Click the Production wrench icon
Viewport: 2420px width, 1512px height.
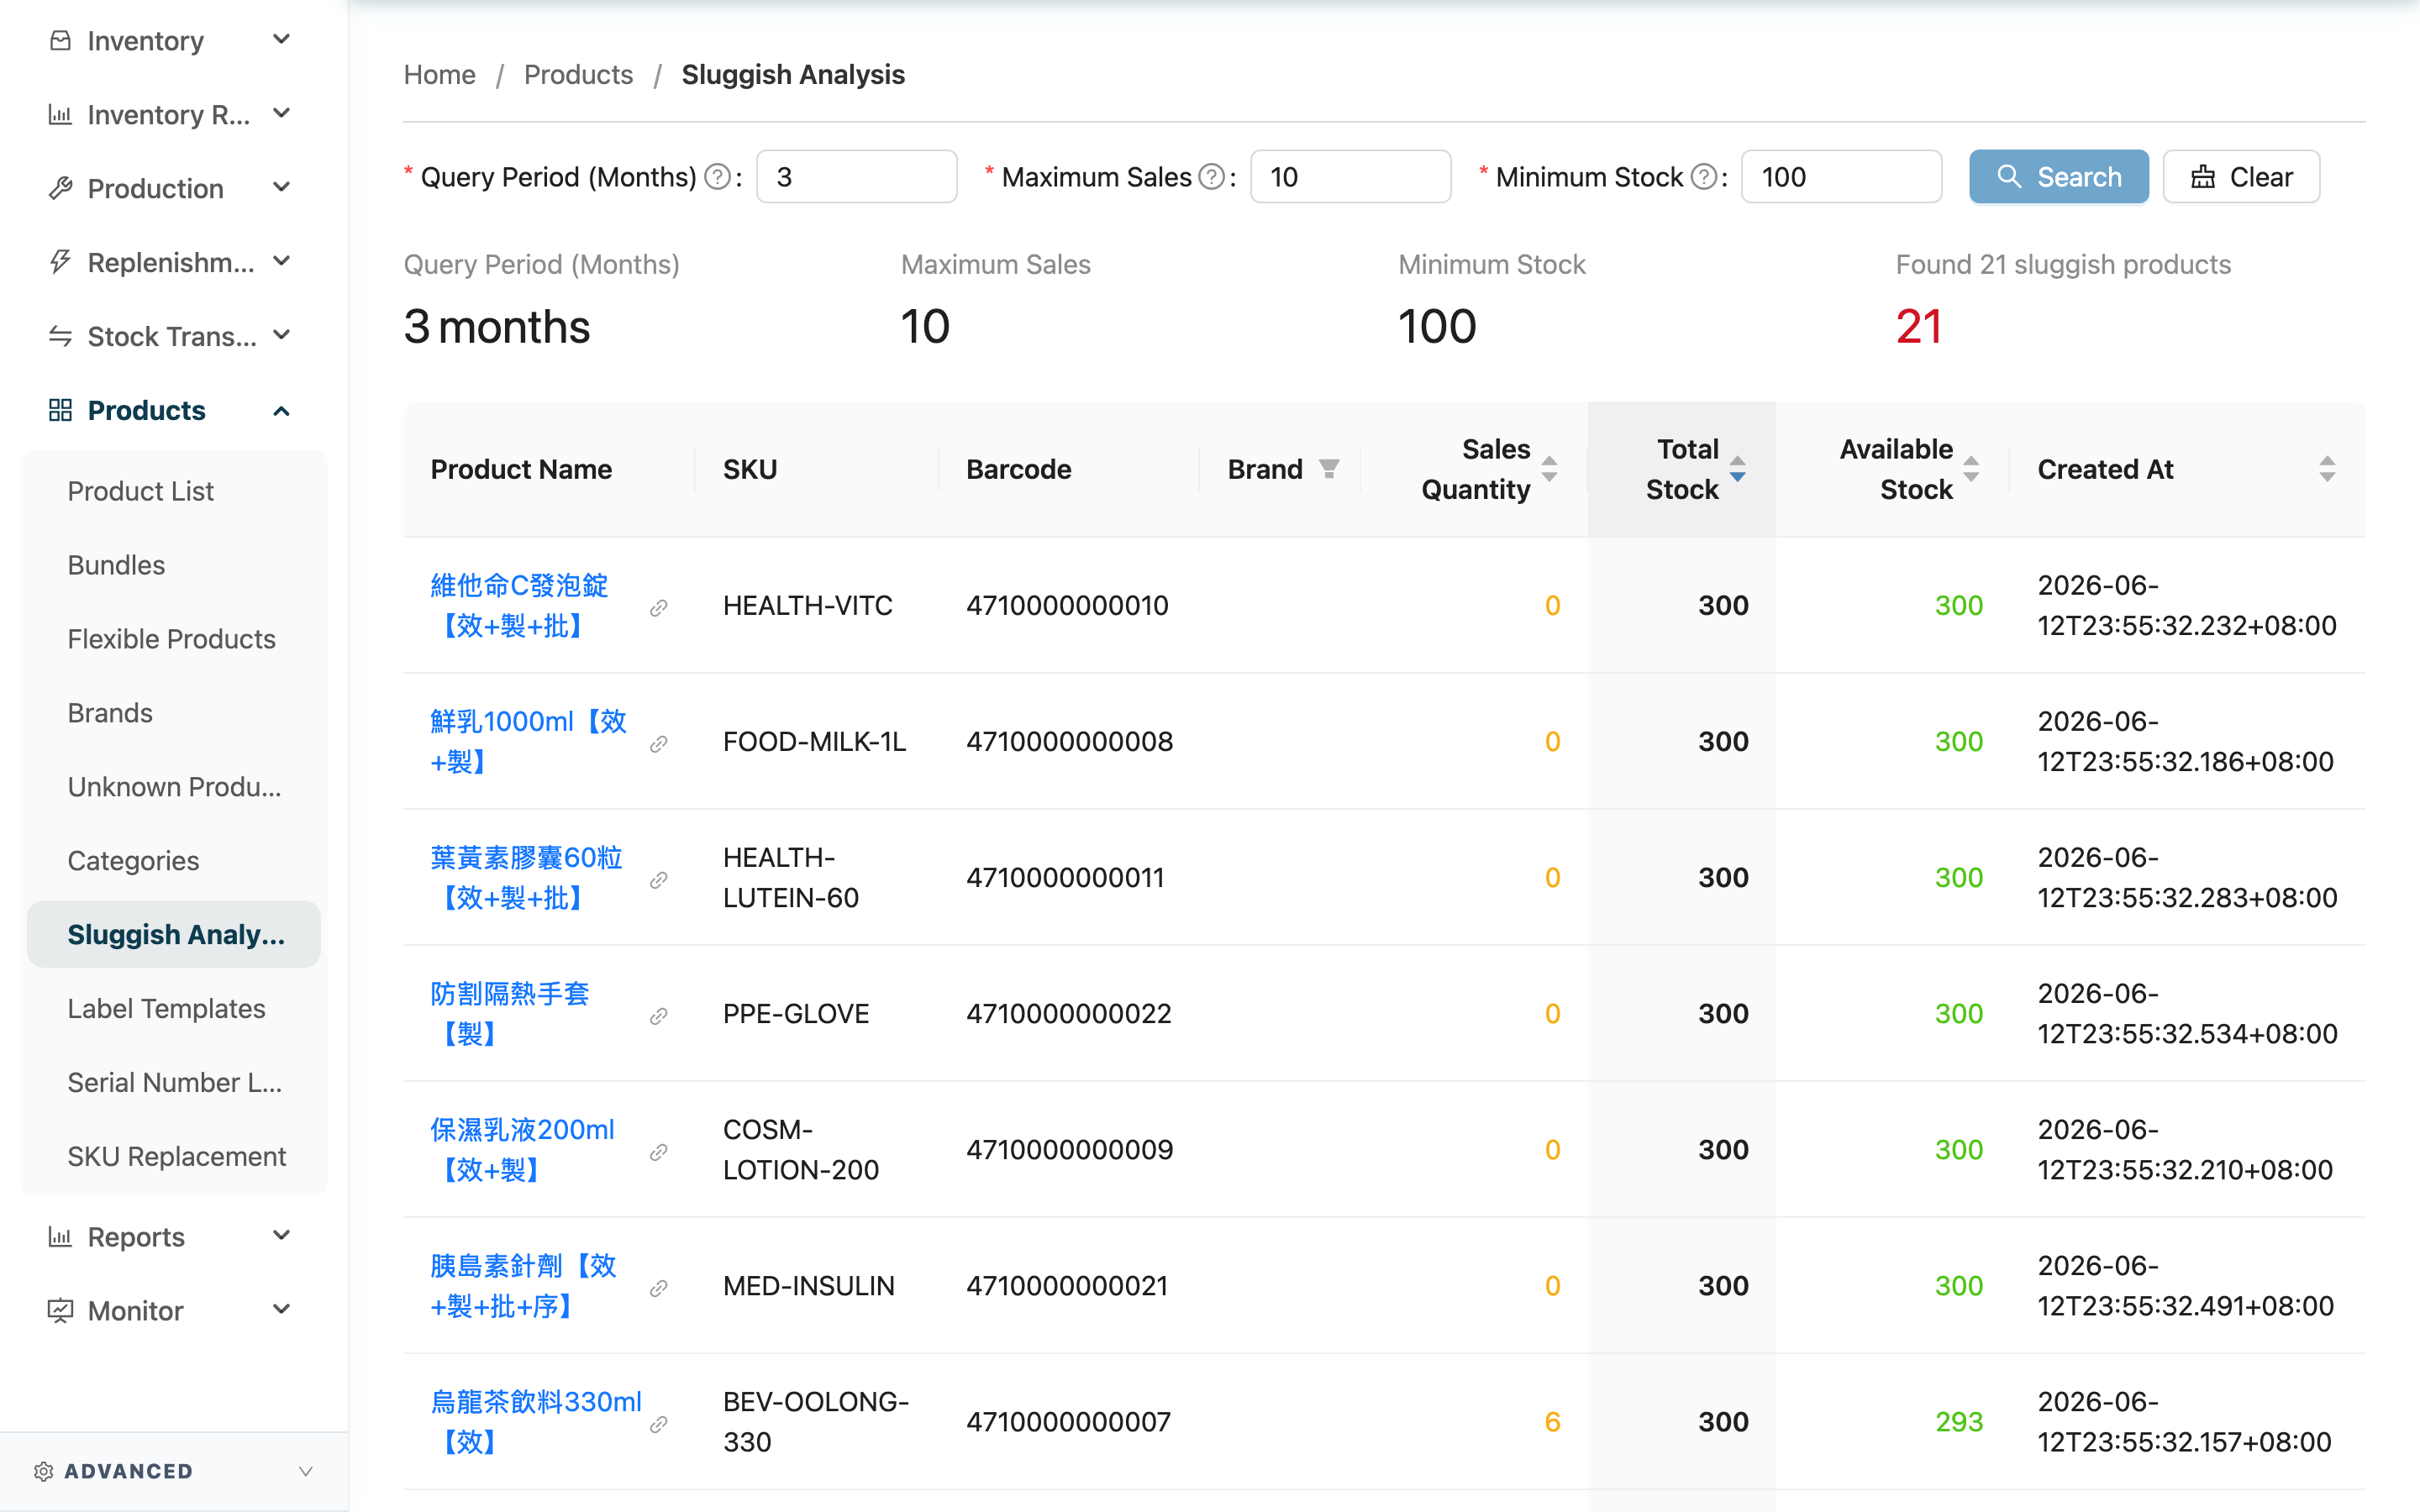coord(61,189)
